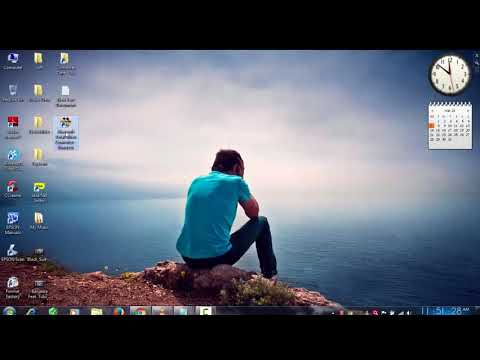Open Internet Explorer from the taskbar
480x360 pixels.
tap(32, 311)
